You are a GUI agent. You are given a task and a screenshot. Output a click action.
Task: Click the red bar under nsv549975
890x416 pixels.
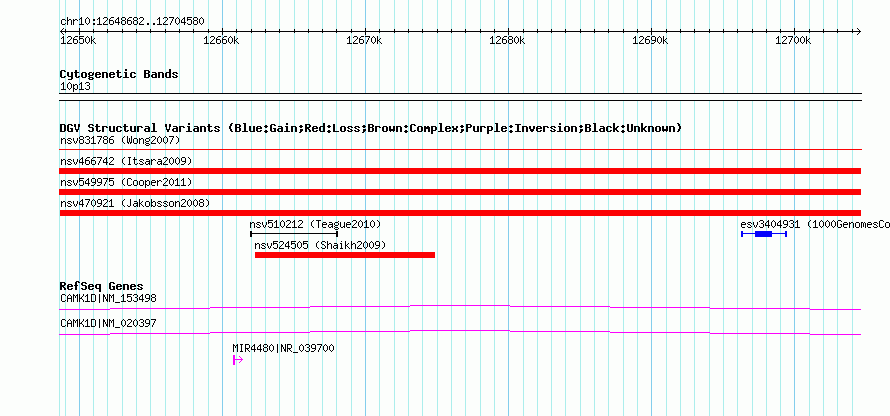460,192
